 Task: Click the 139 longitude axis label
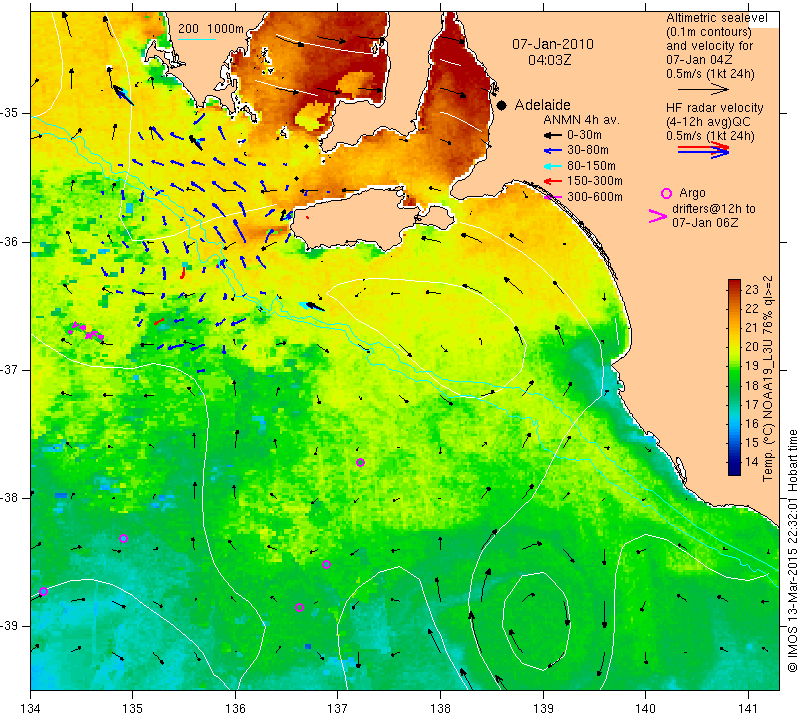(x=543, y=708)
